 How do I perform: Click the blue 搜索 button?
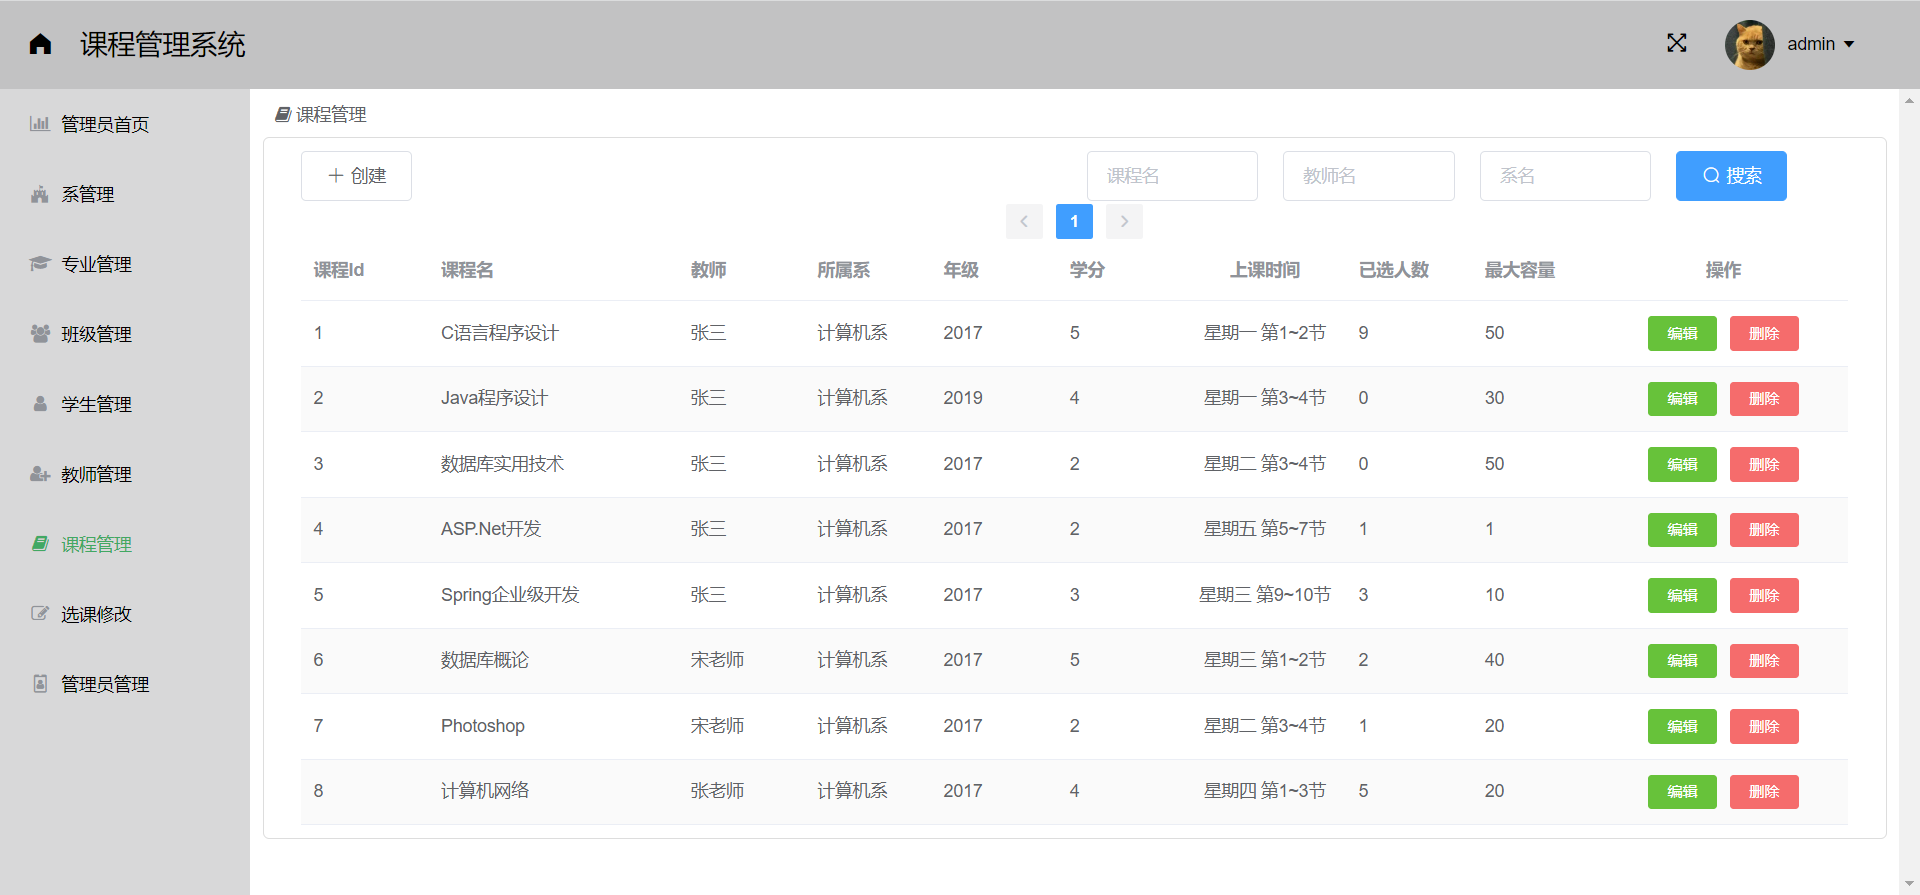coord(1731,176)
